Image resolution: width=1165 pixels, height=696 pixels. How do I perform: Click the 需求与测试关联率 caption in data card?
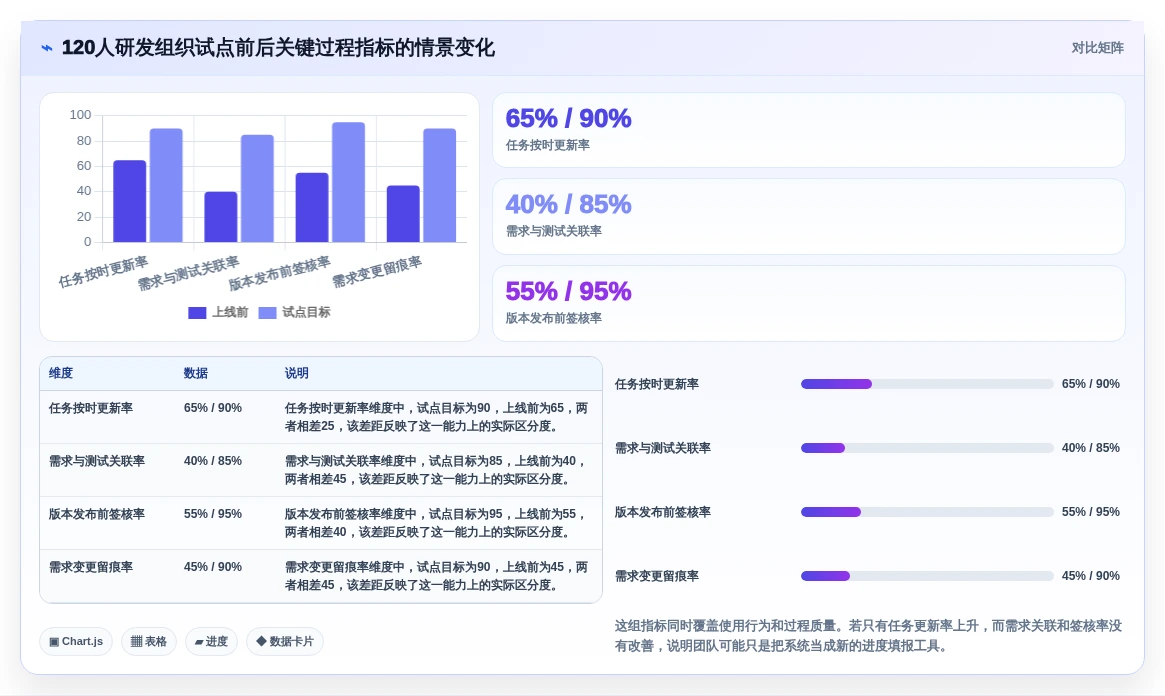pyautogui.click(x=554, y=232)
